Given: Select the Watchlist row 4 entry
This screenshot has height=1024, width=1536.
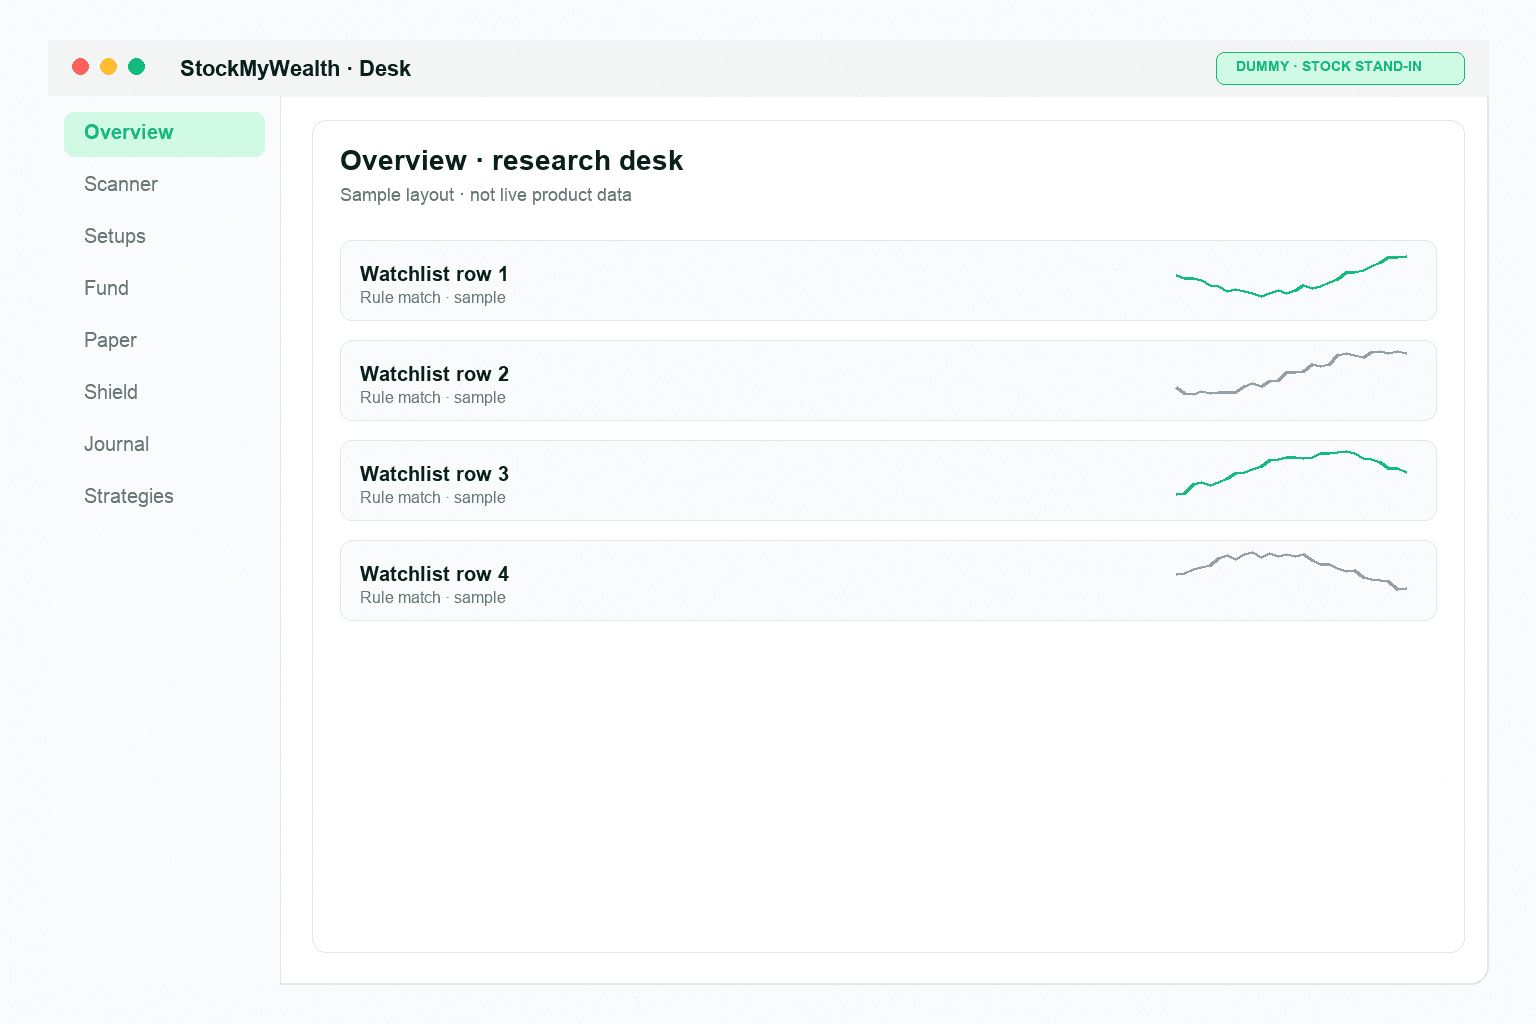Looking at the screenshot, I should [888, 580].
